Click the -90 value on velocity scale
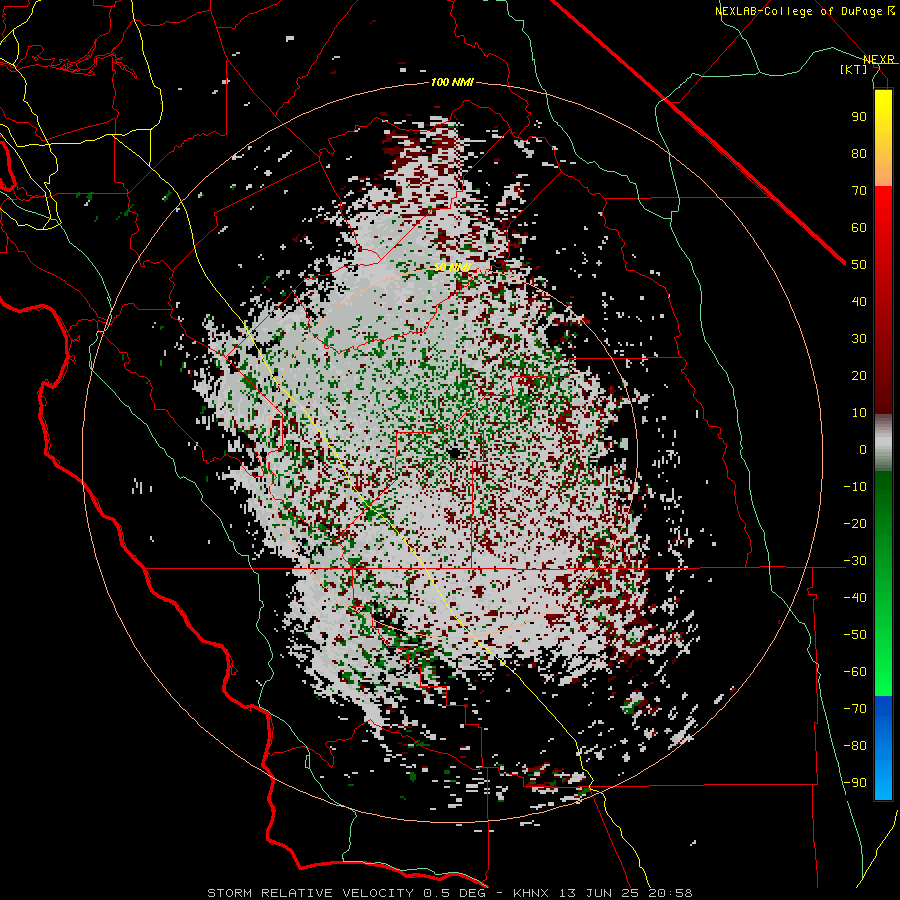 855,783
